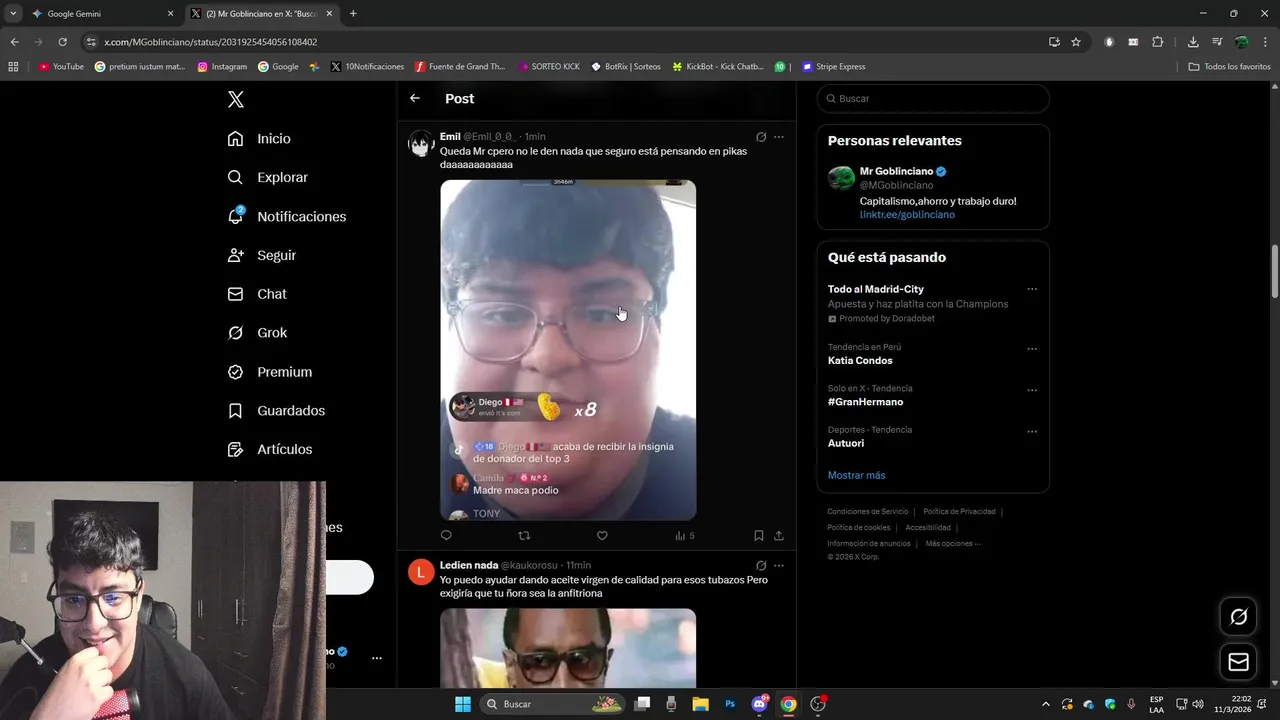
Task: Open Grok in the sidebar
Action: (257, 333)
